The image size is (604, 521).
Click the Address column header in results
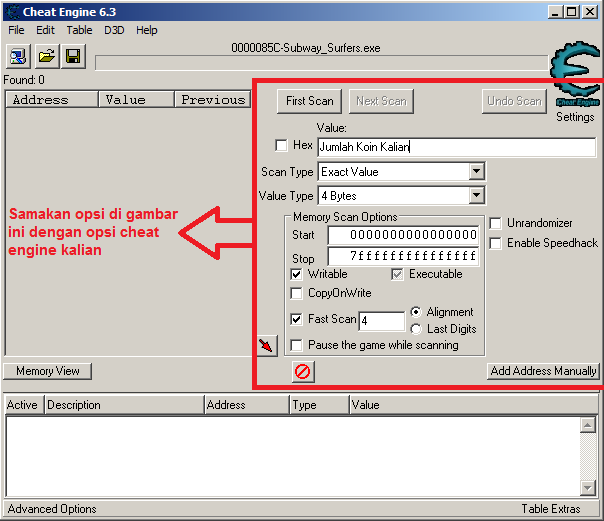click(x=52, y=100)
